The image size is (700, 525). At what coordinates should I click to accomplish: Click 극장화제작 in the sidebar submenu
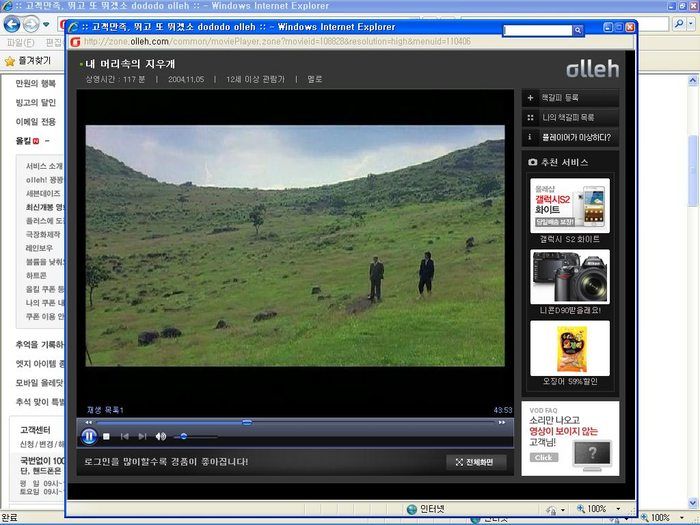43,234
